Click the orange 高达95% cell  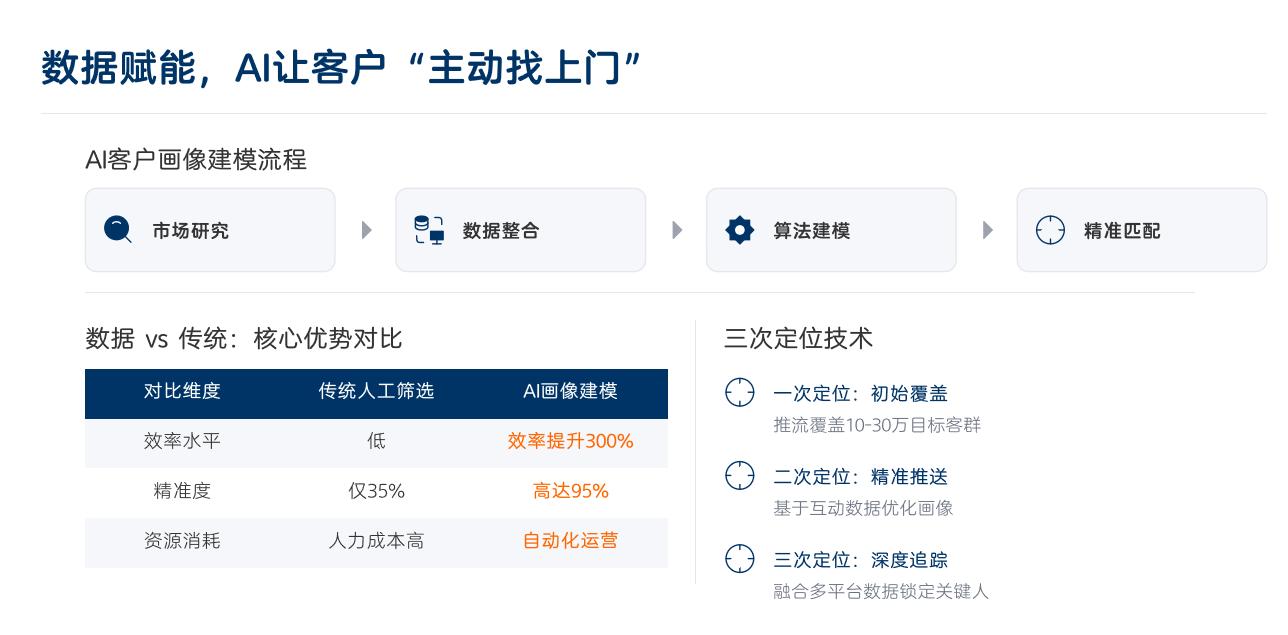(x=570, y=491)
